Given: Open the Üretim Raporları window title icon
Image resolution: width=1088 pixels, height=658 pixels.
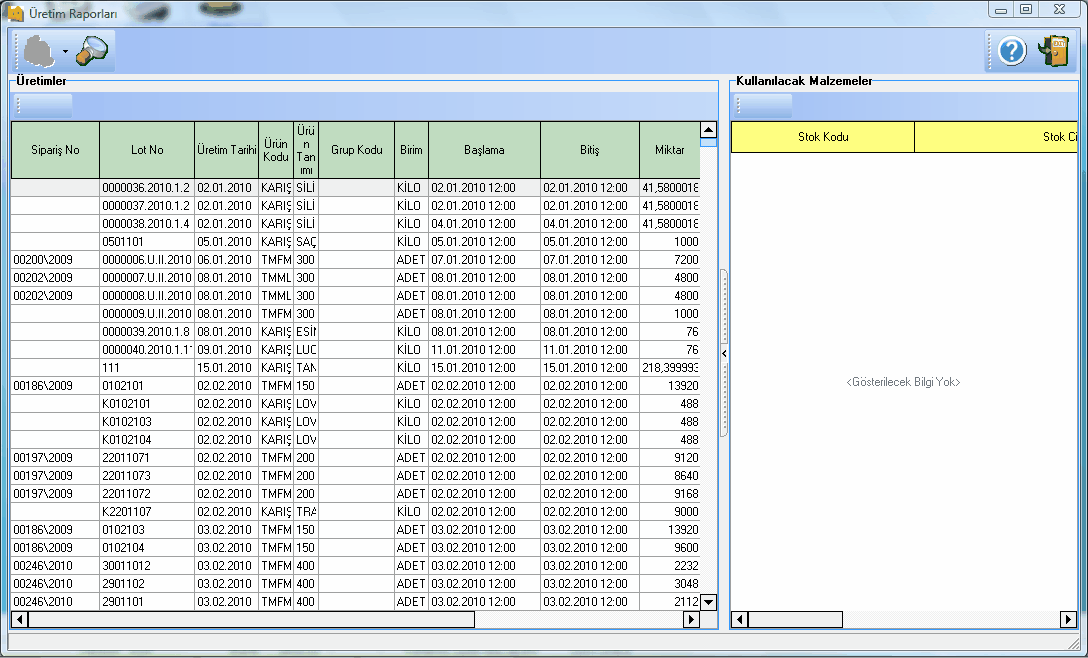Looking at the screenshot, I should [x=15, y=12].
